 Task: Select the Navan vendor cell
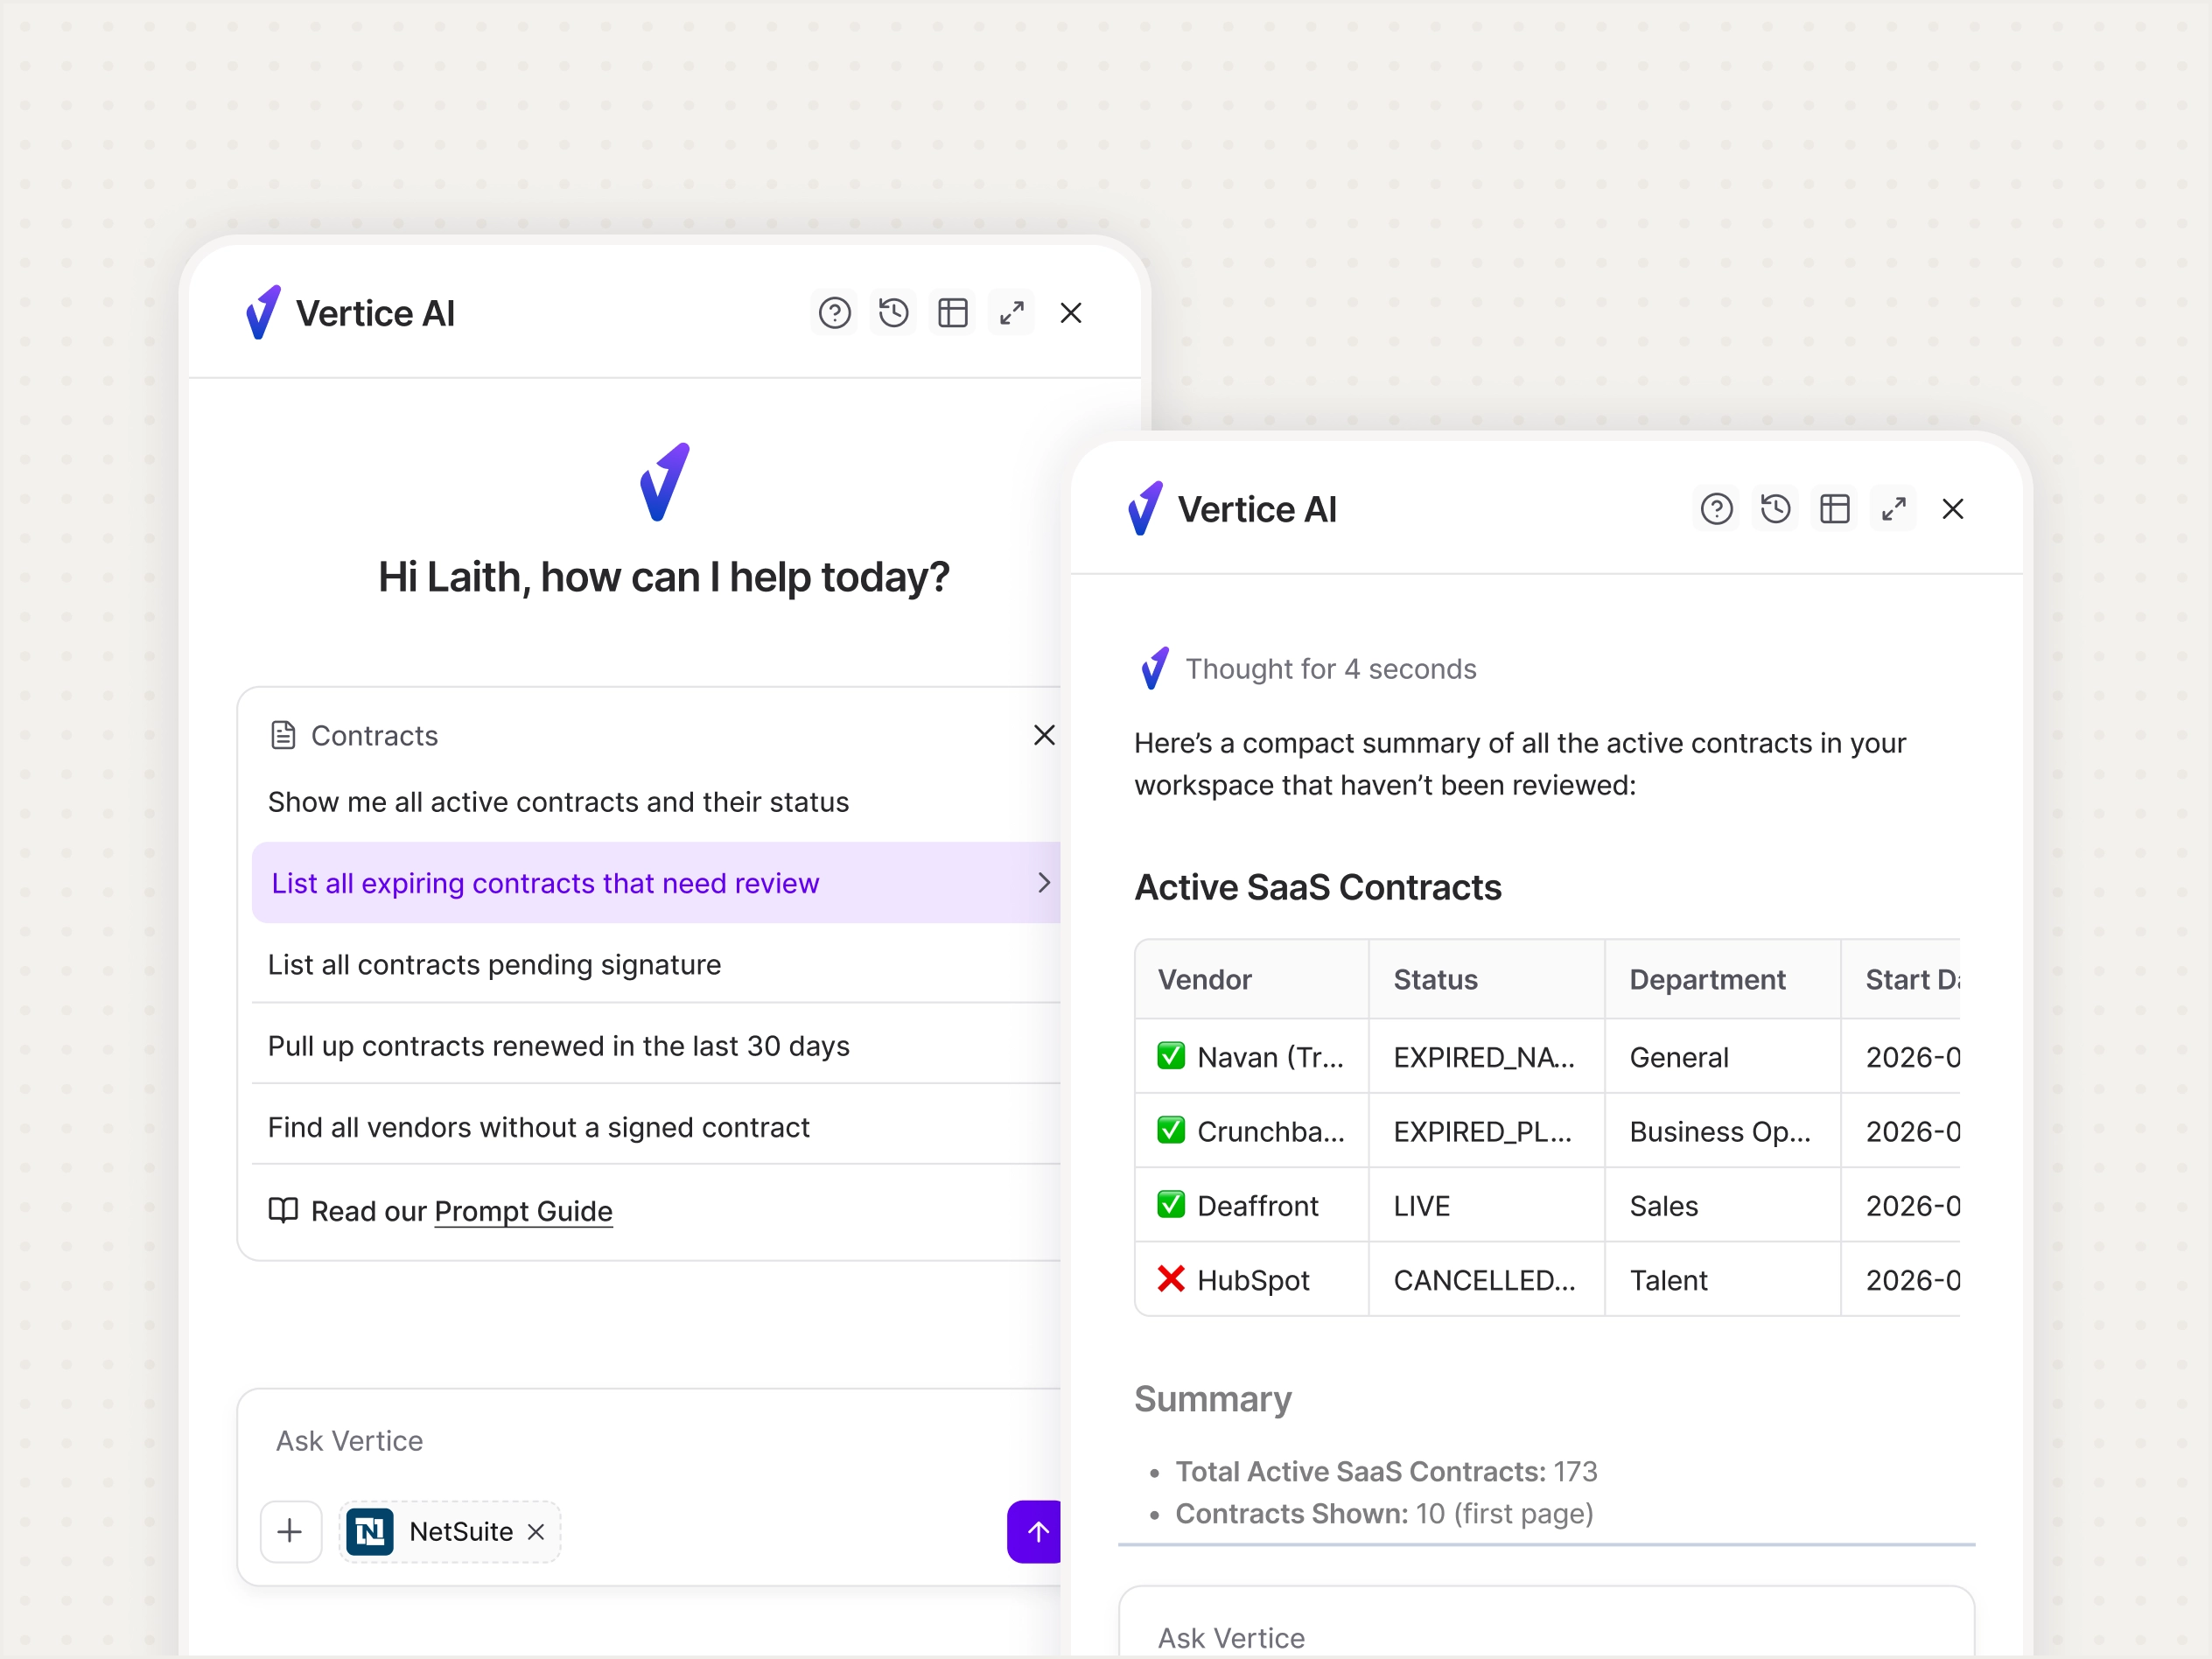(1251, 1056)
